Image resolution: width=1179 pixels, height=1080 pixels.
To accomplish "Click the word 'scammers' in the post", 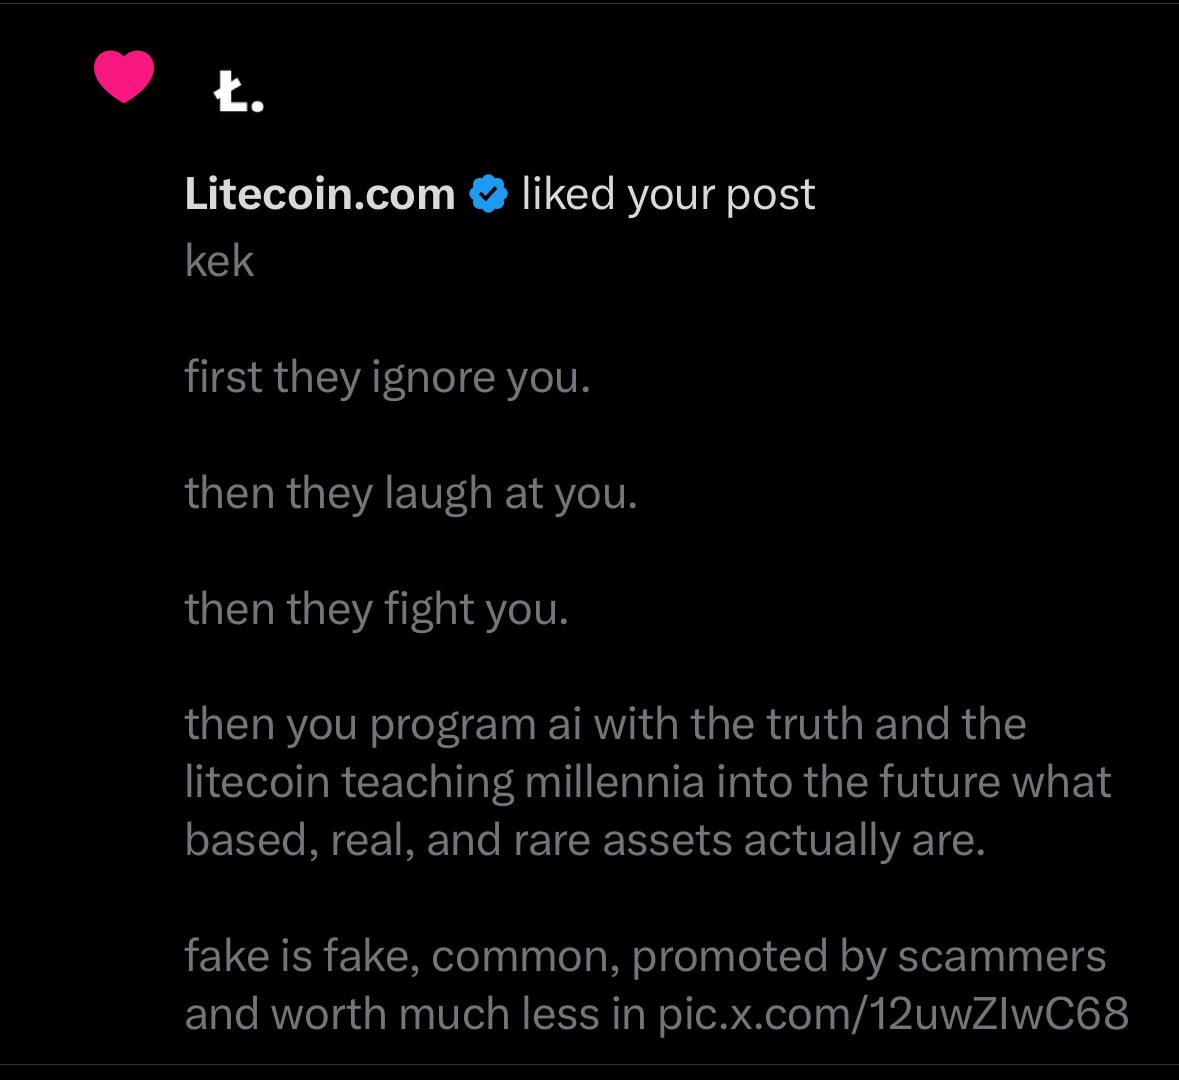I will [1002, 957].
